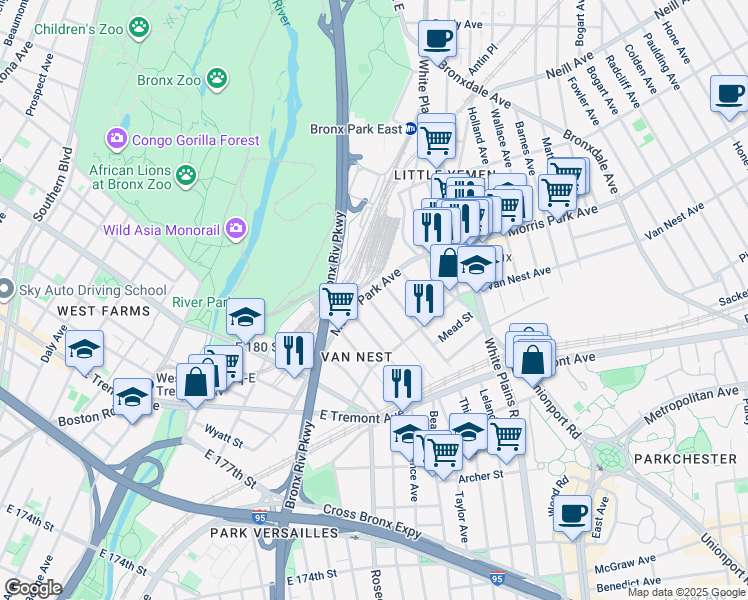Open the Children's Zoo paw icon
Screen dimensions: 748x600
tap(139, 28)
